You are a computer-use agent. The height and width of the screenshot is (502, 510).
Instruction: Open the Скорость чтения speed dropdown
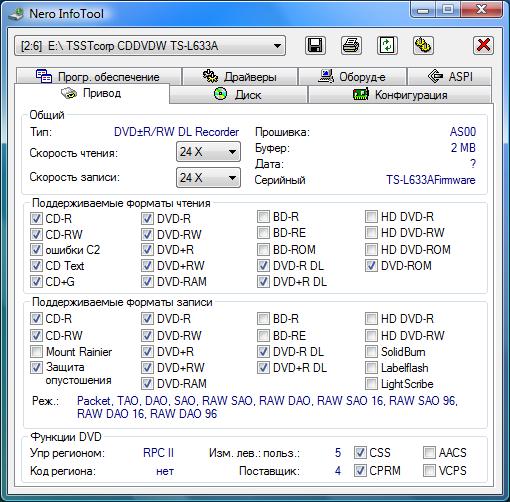(208, 152)
